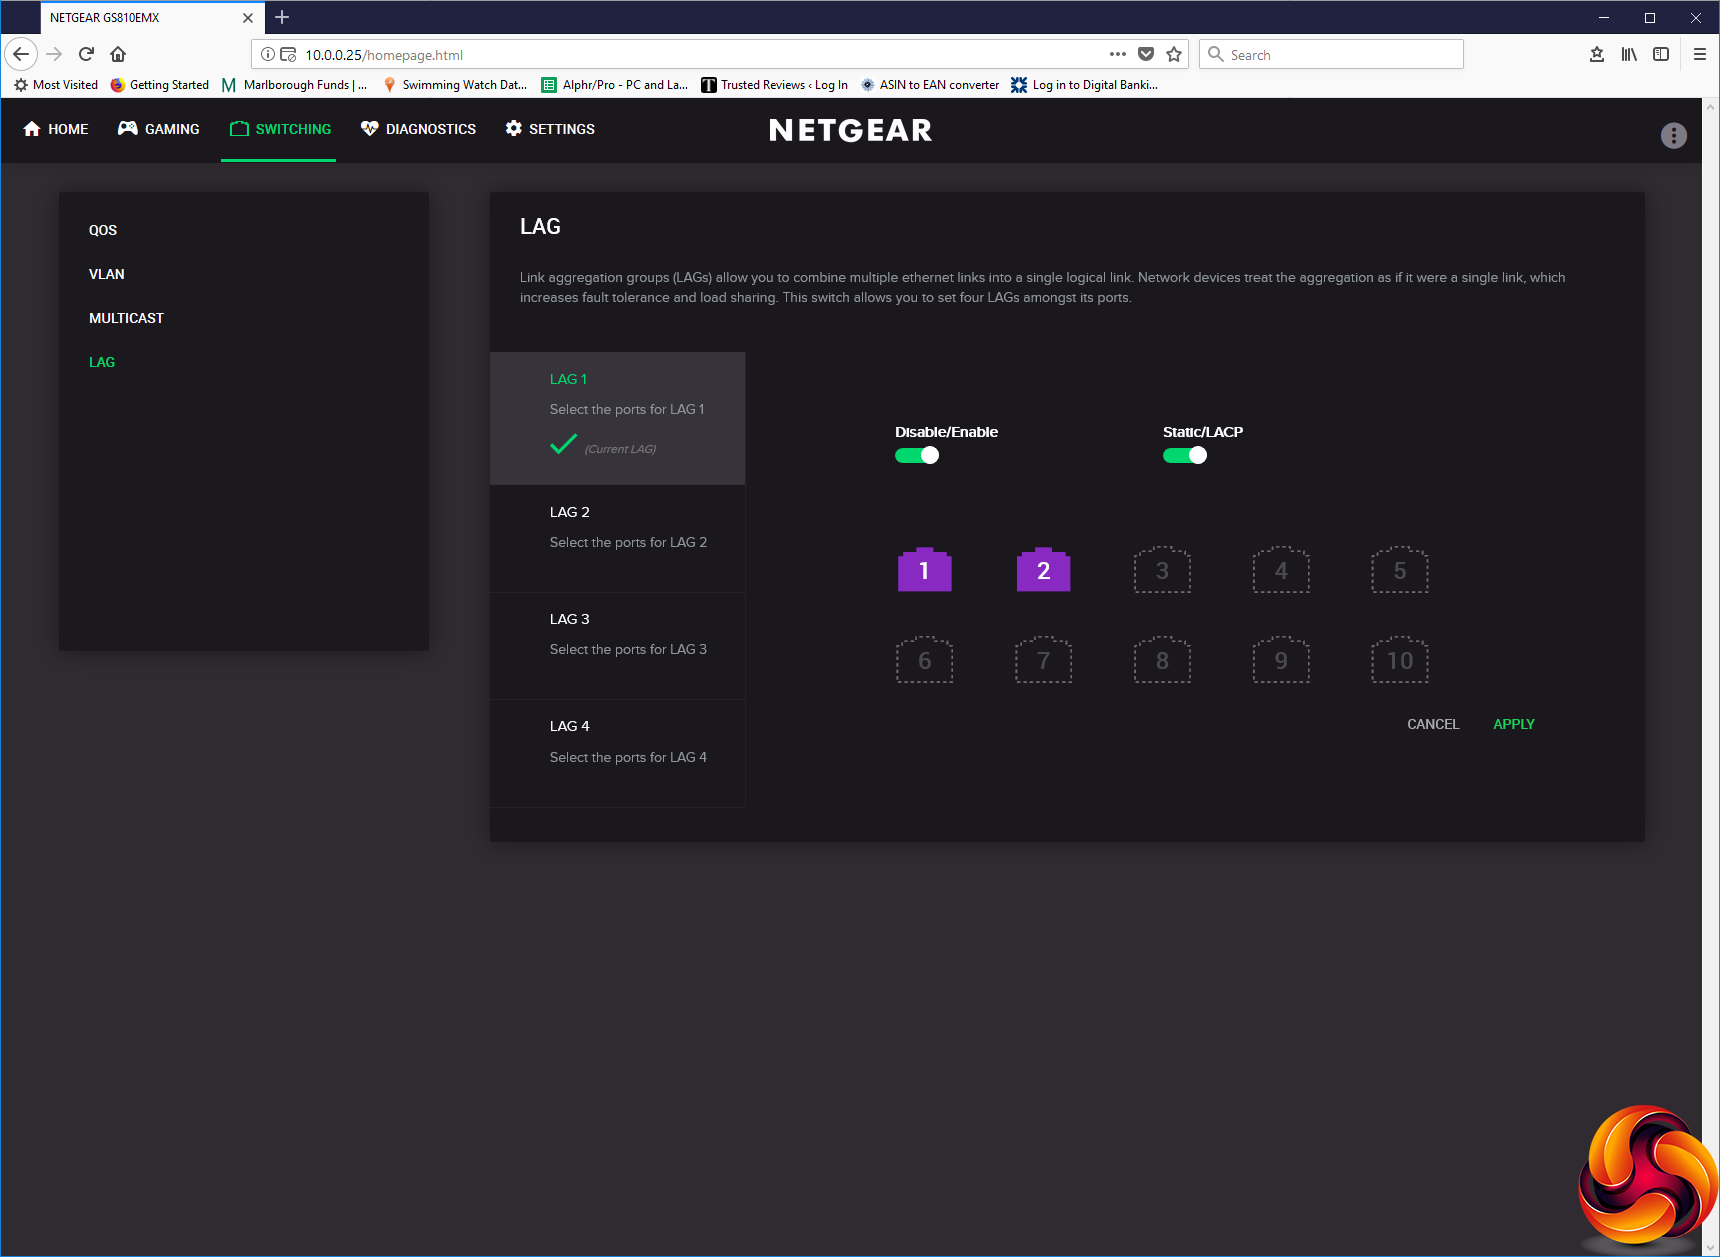Viewport: 1720px width, 1257px height.
Task: Add port 7 to the LAG
Action: click(1043, 659)
